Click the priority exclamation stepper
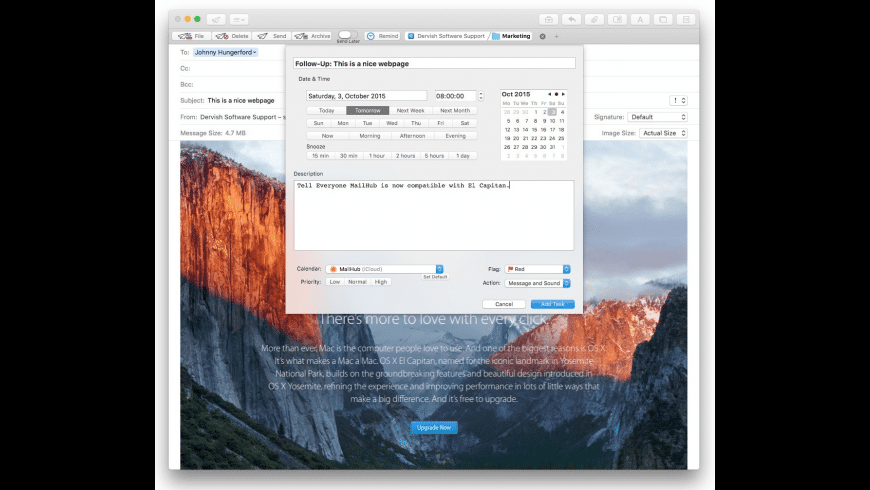This screenshot has height=490, width=870. [678, 100]
